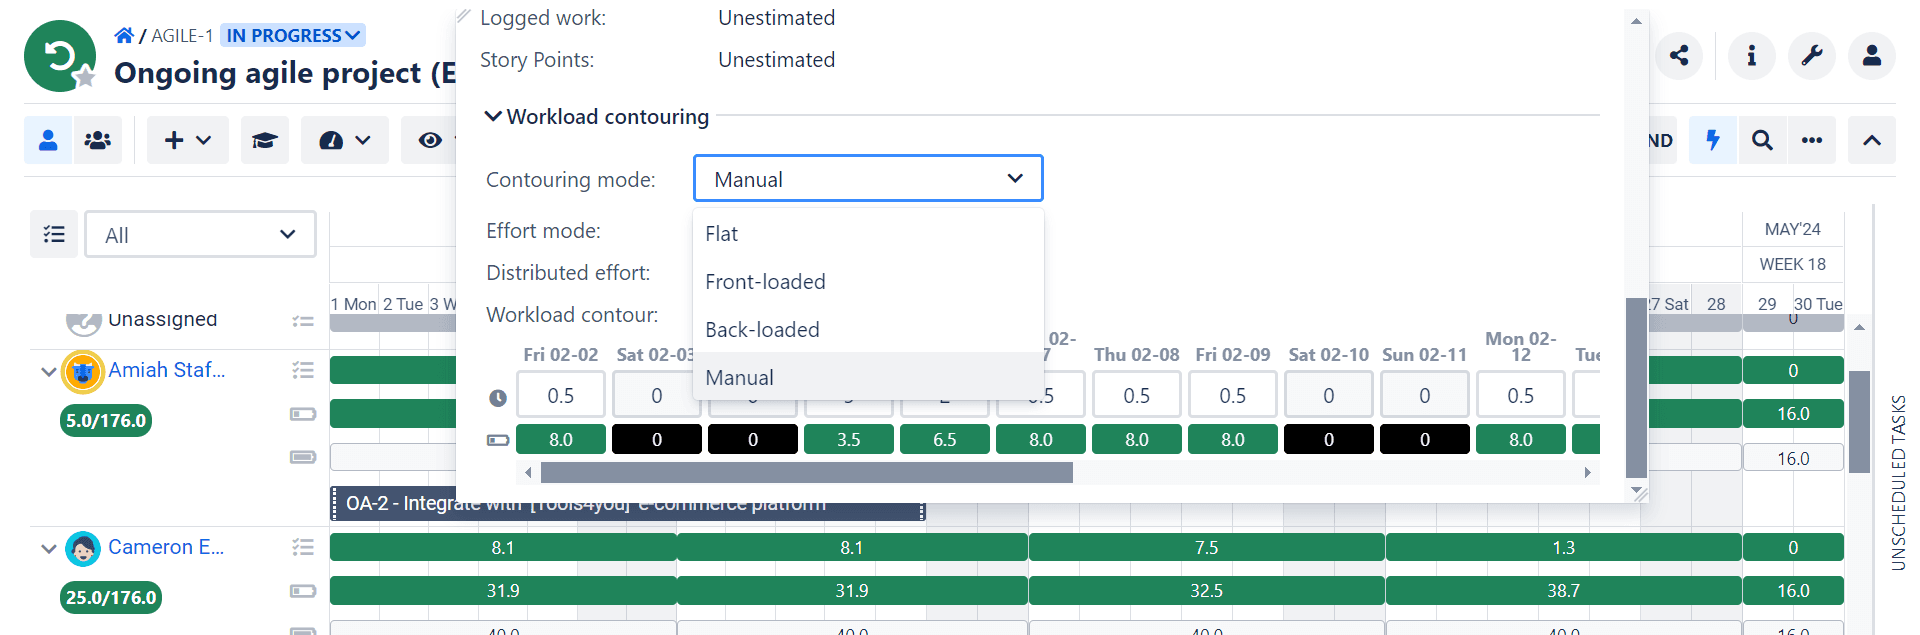The height and width of the screenshot is (635, 1920).
Task: Select the single user view icon
Action: (x=48, y=140)
